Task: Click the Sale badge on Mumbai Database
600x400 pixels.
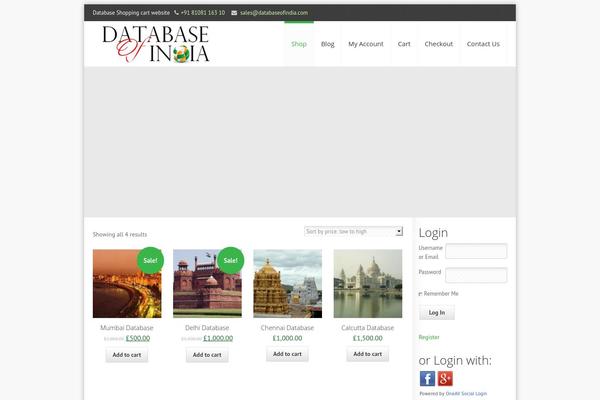Action: coord(150,260)
